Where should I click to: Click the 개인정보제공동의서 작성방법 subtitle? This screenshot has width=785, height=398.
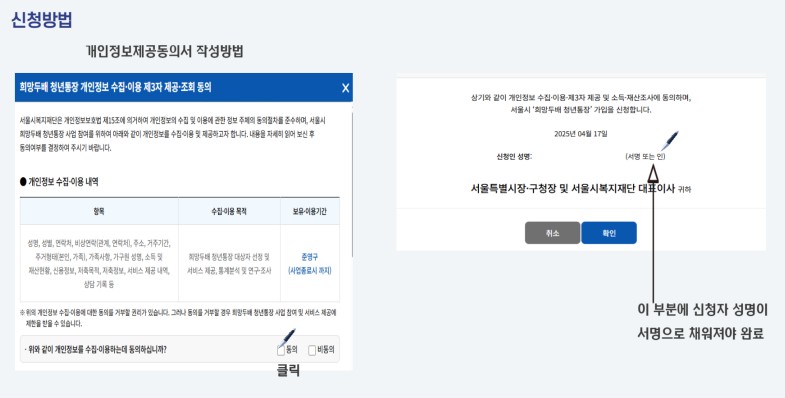[165, 51]
